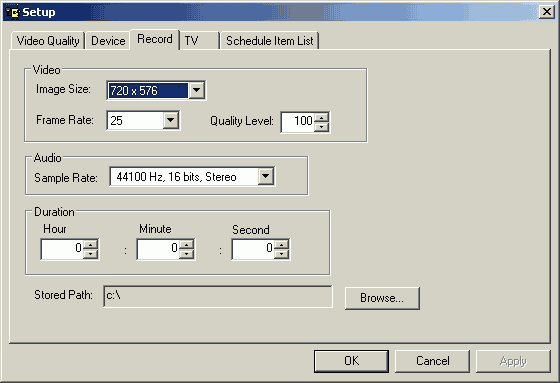Open the Sample Rate dropdown arrow

click(x=266, y=176)
